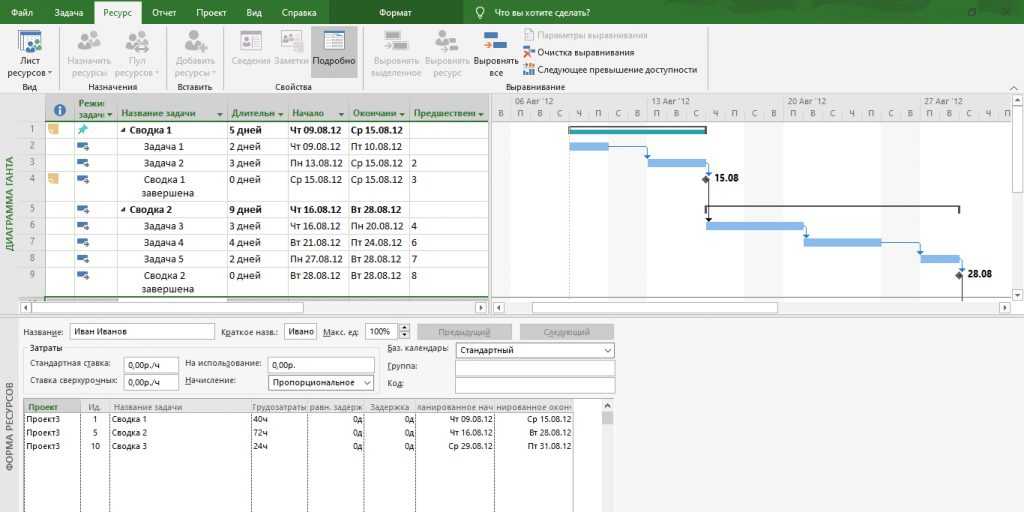Switch to the Отчет ribbon tab

pos(164,12)
